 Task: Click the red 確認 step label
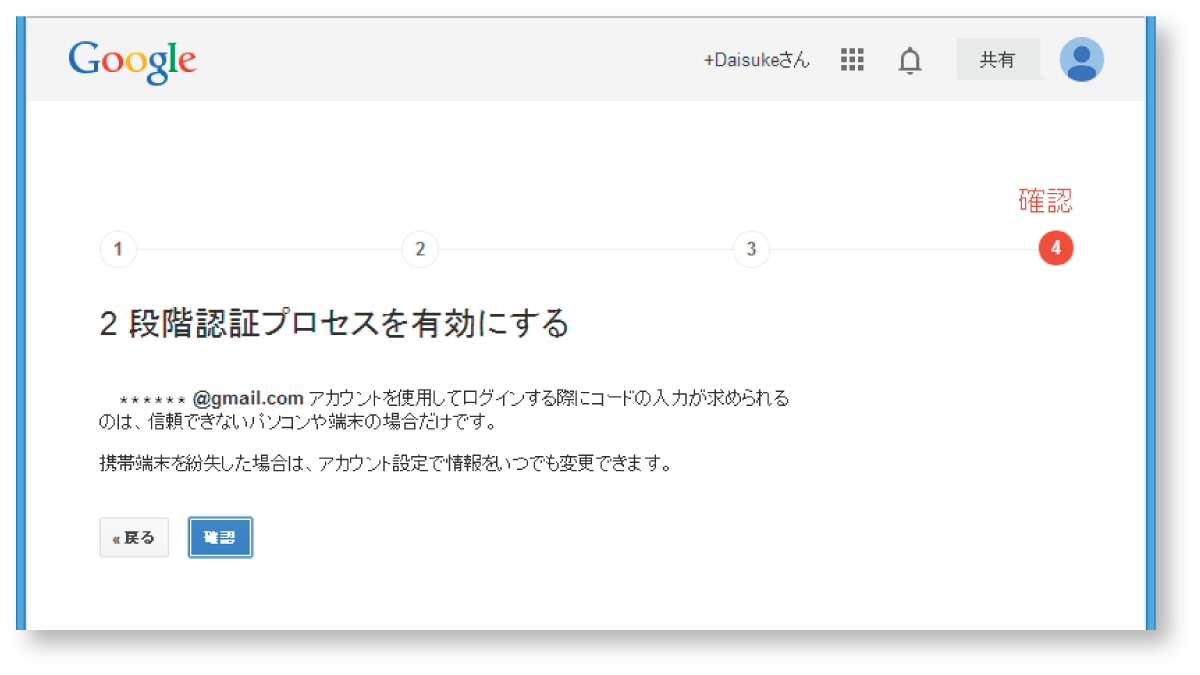(1045, 201)
